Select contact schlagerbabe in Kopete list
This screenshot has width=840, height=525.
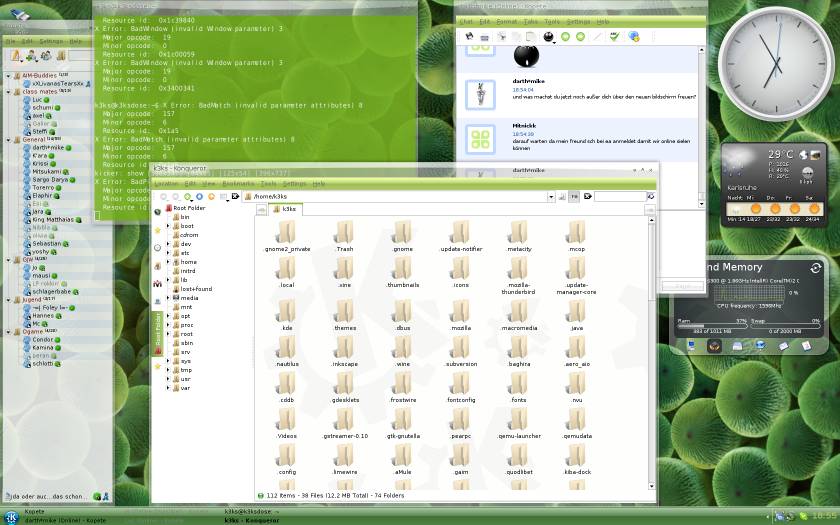tap(52, 292)
